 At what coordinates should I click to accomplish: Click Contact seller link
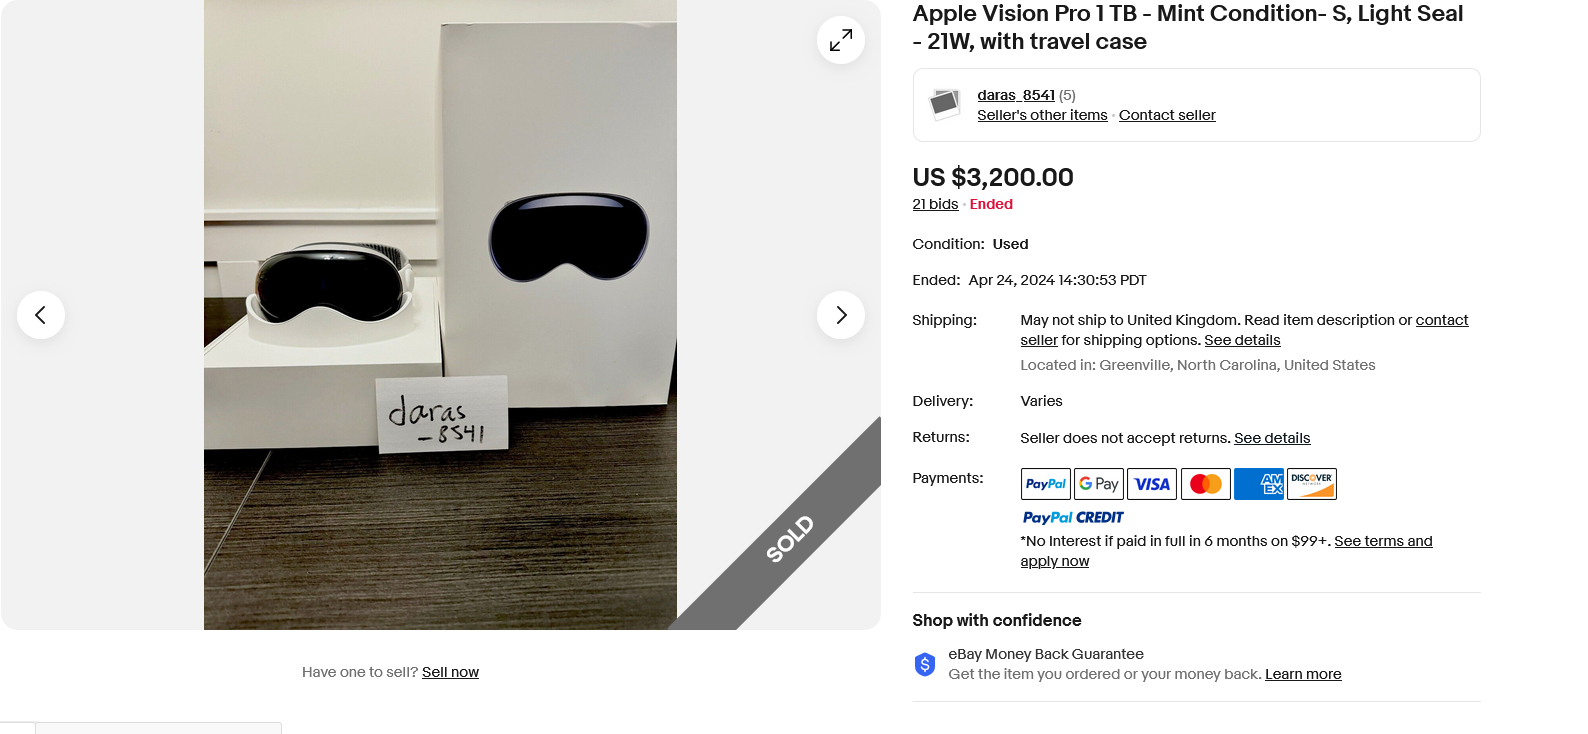point(1167,115)
